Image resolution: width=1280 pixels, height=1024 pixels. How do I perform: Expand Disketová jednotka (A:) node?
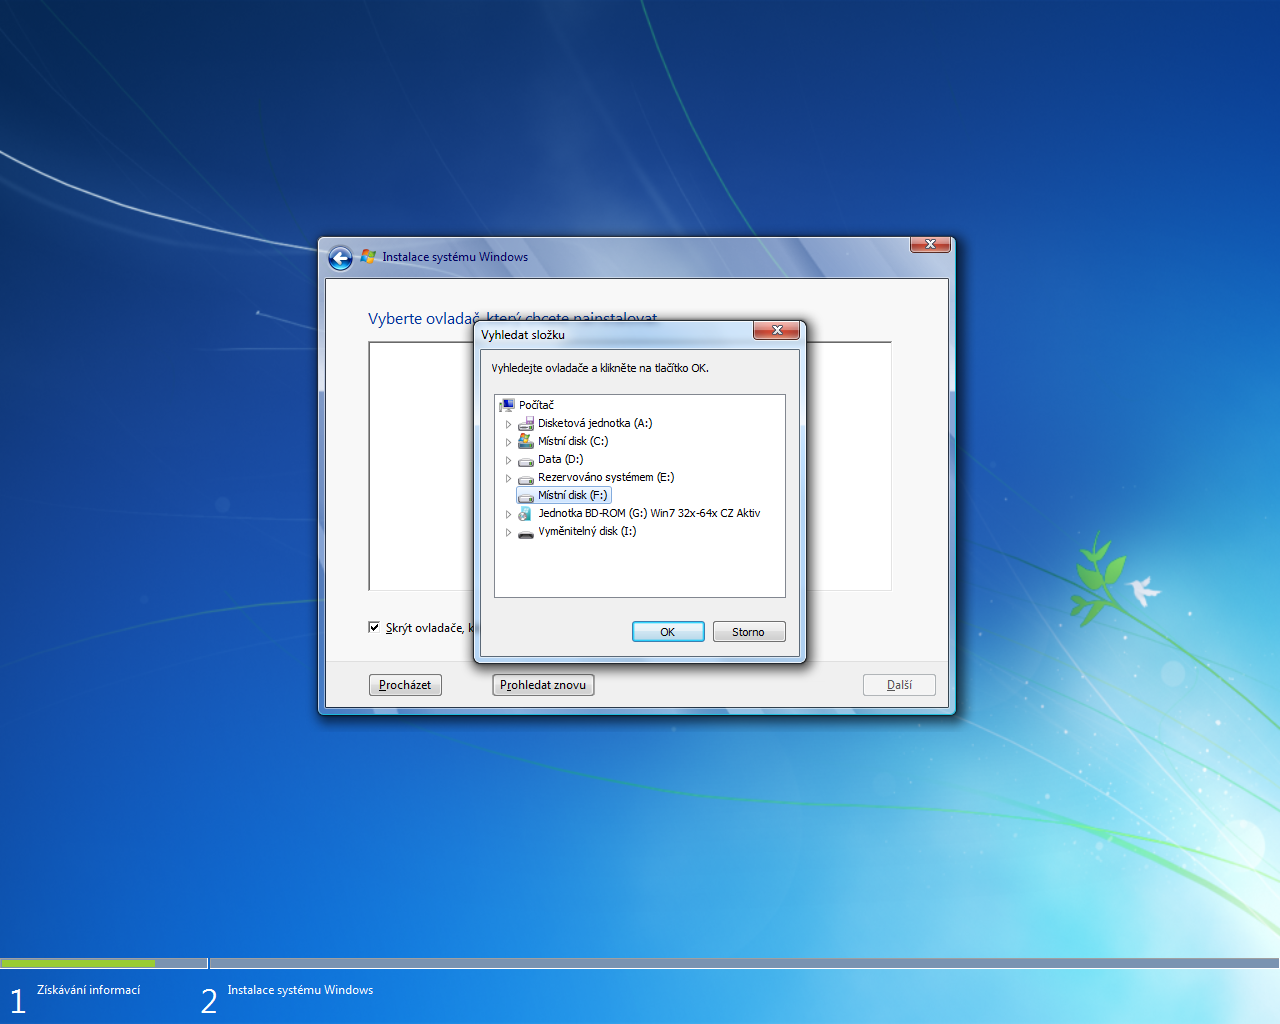coord(508,424)
